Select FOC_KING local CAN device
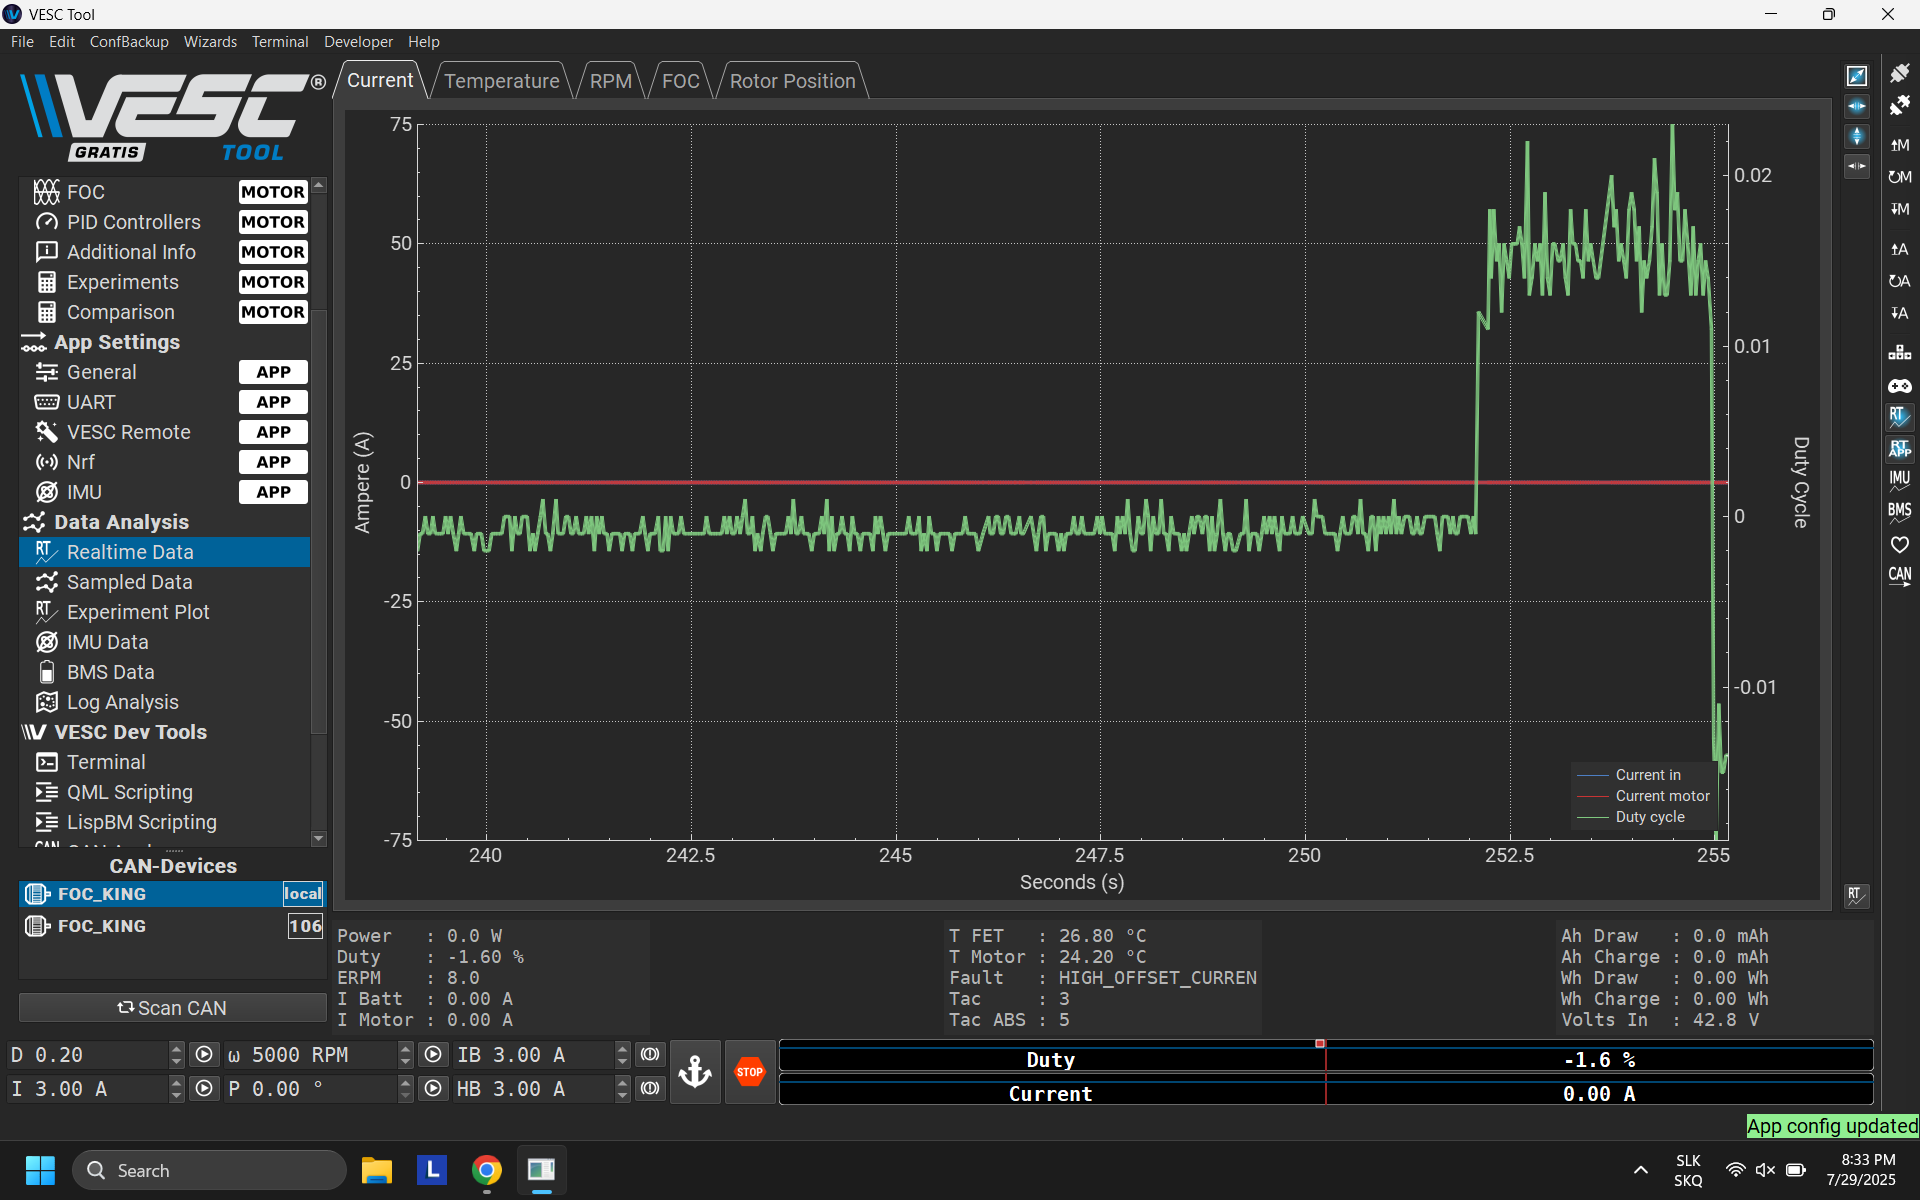The height and width of the screenshot is (1200, 1920). 172,894
